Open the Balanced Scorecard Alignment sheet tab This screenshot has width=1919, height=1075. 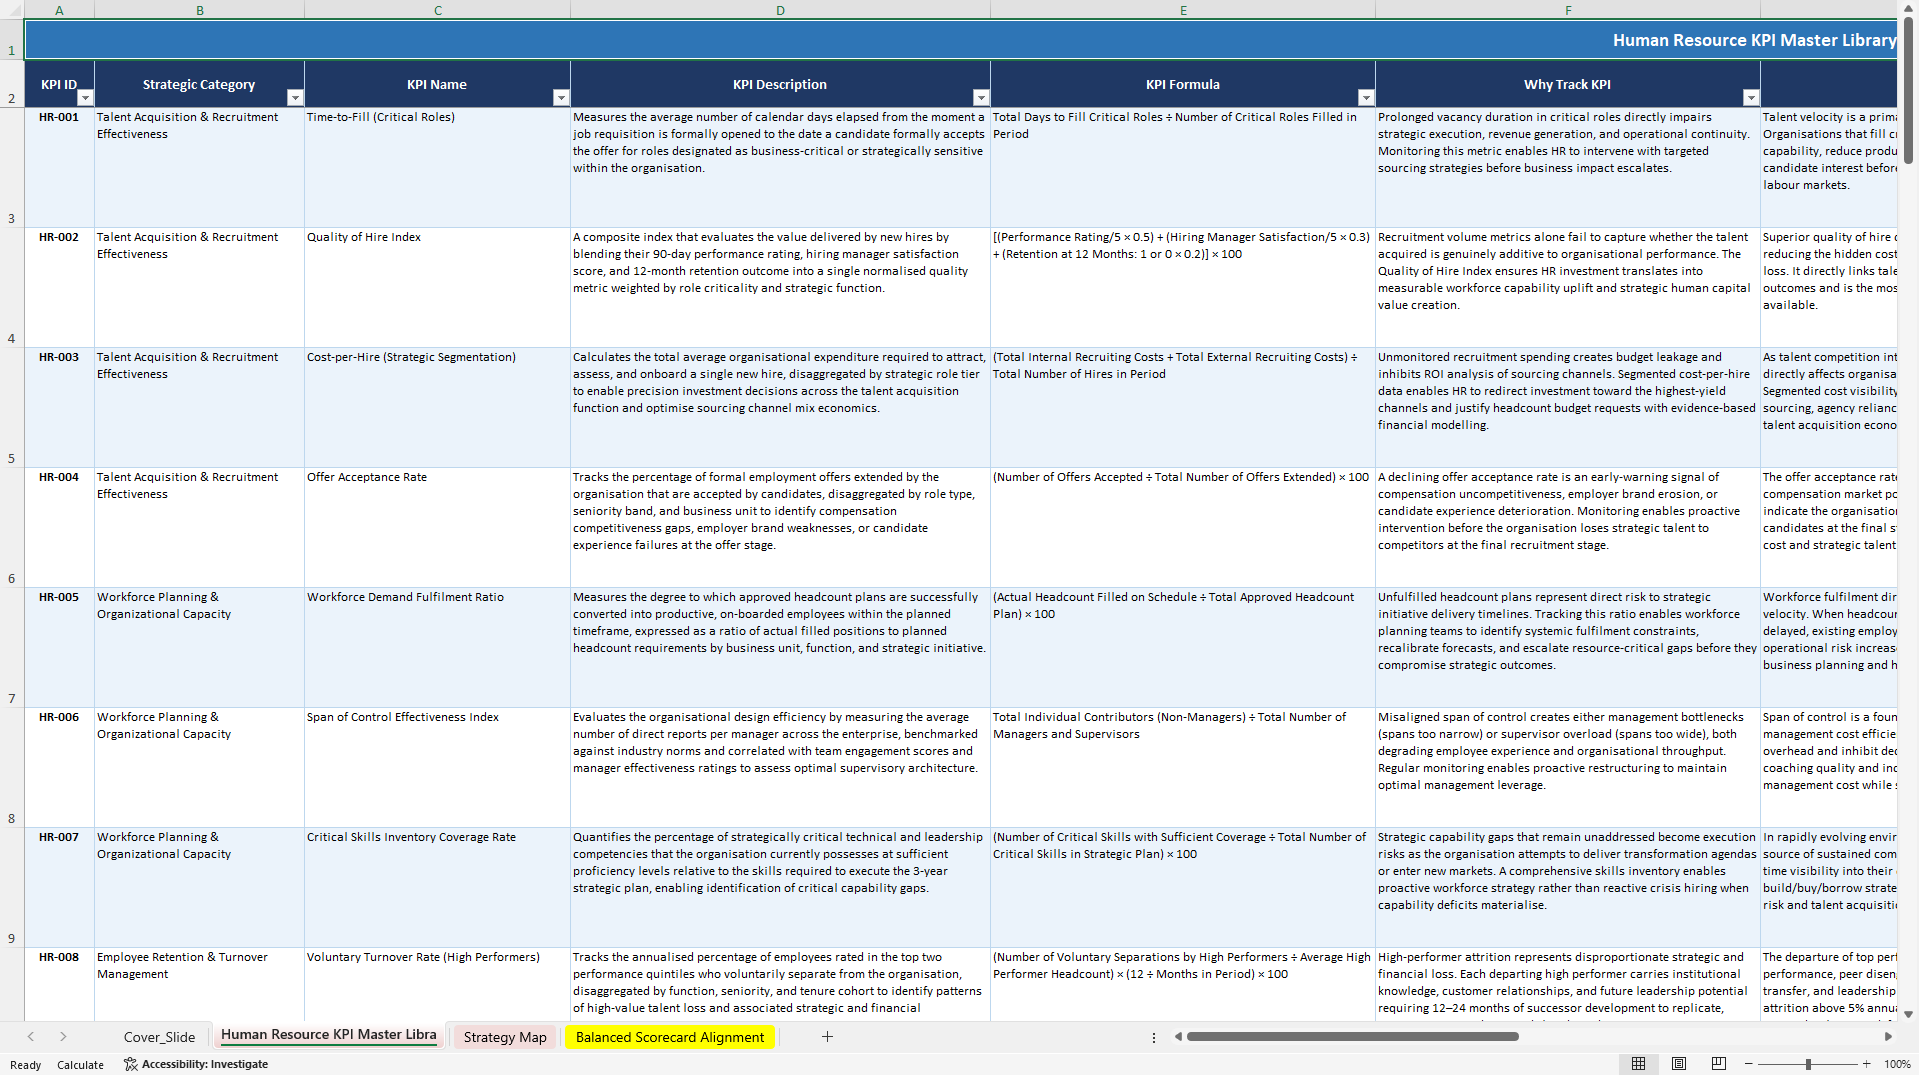pyautogui.click(x=670, y=1037)
